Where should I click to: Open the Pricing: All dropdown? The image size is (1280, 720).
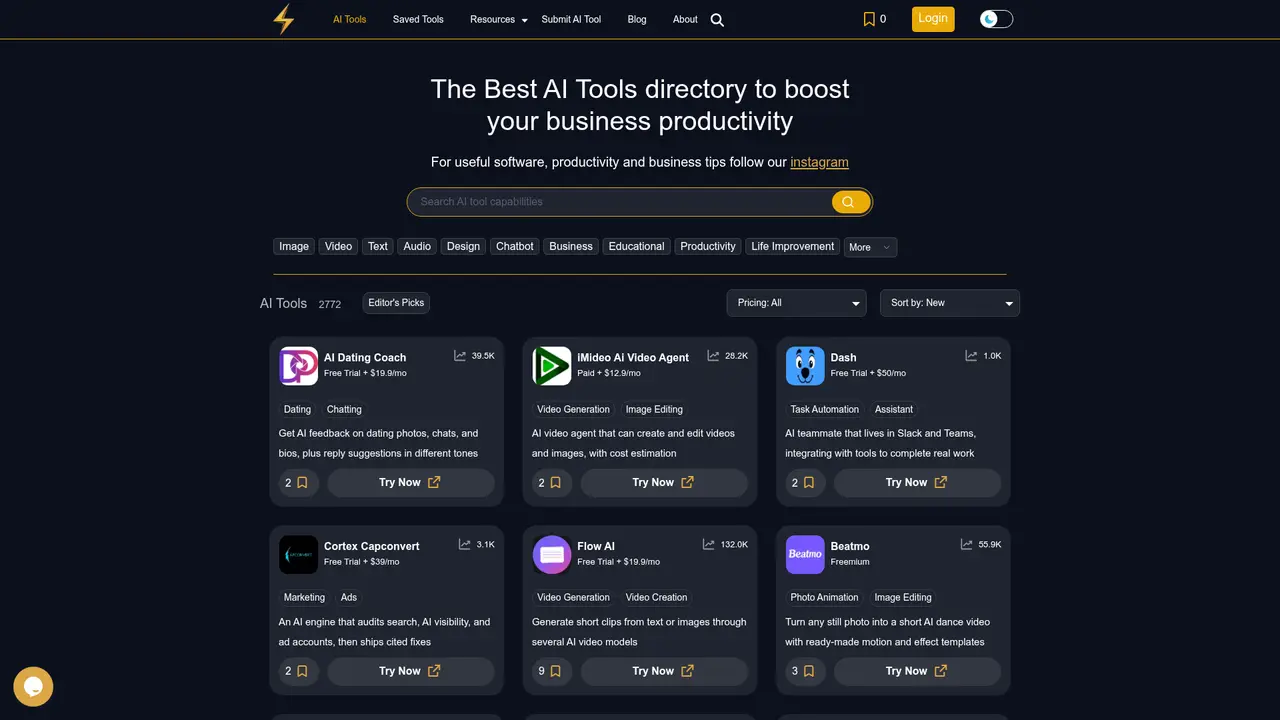796,303
